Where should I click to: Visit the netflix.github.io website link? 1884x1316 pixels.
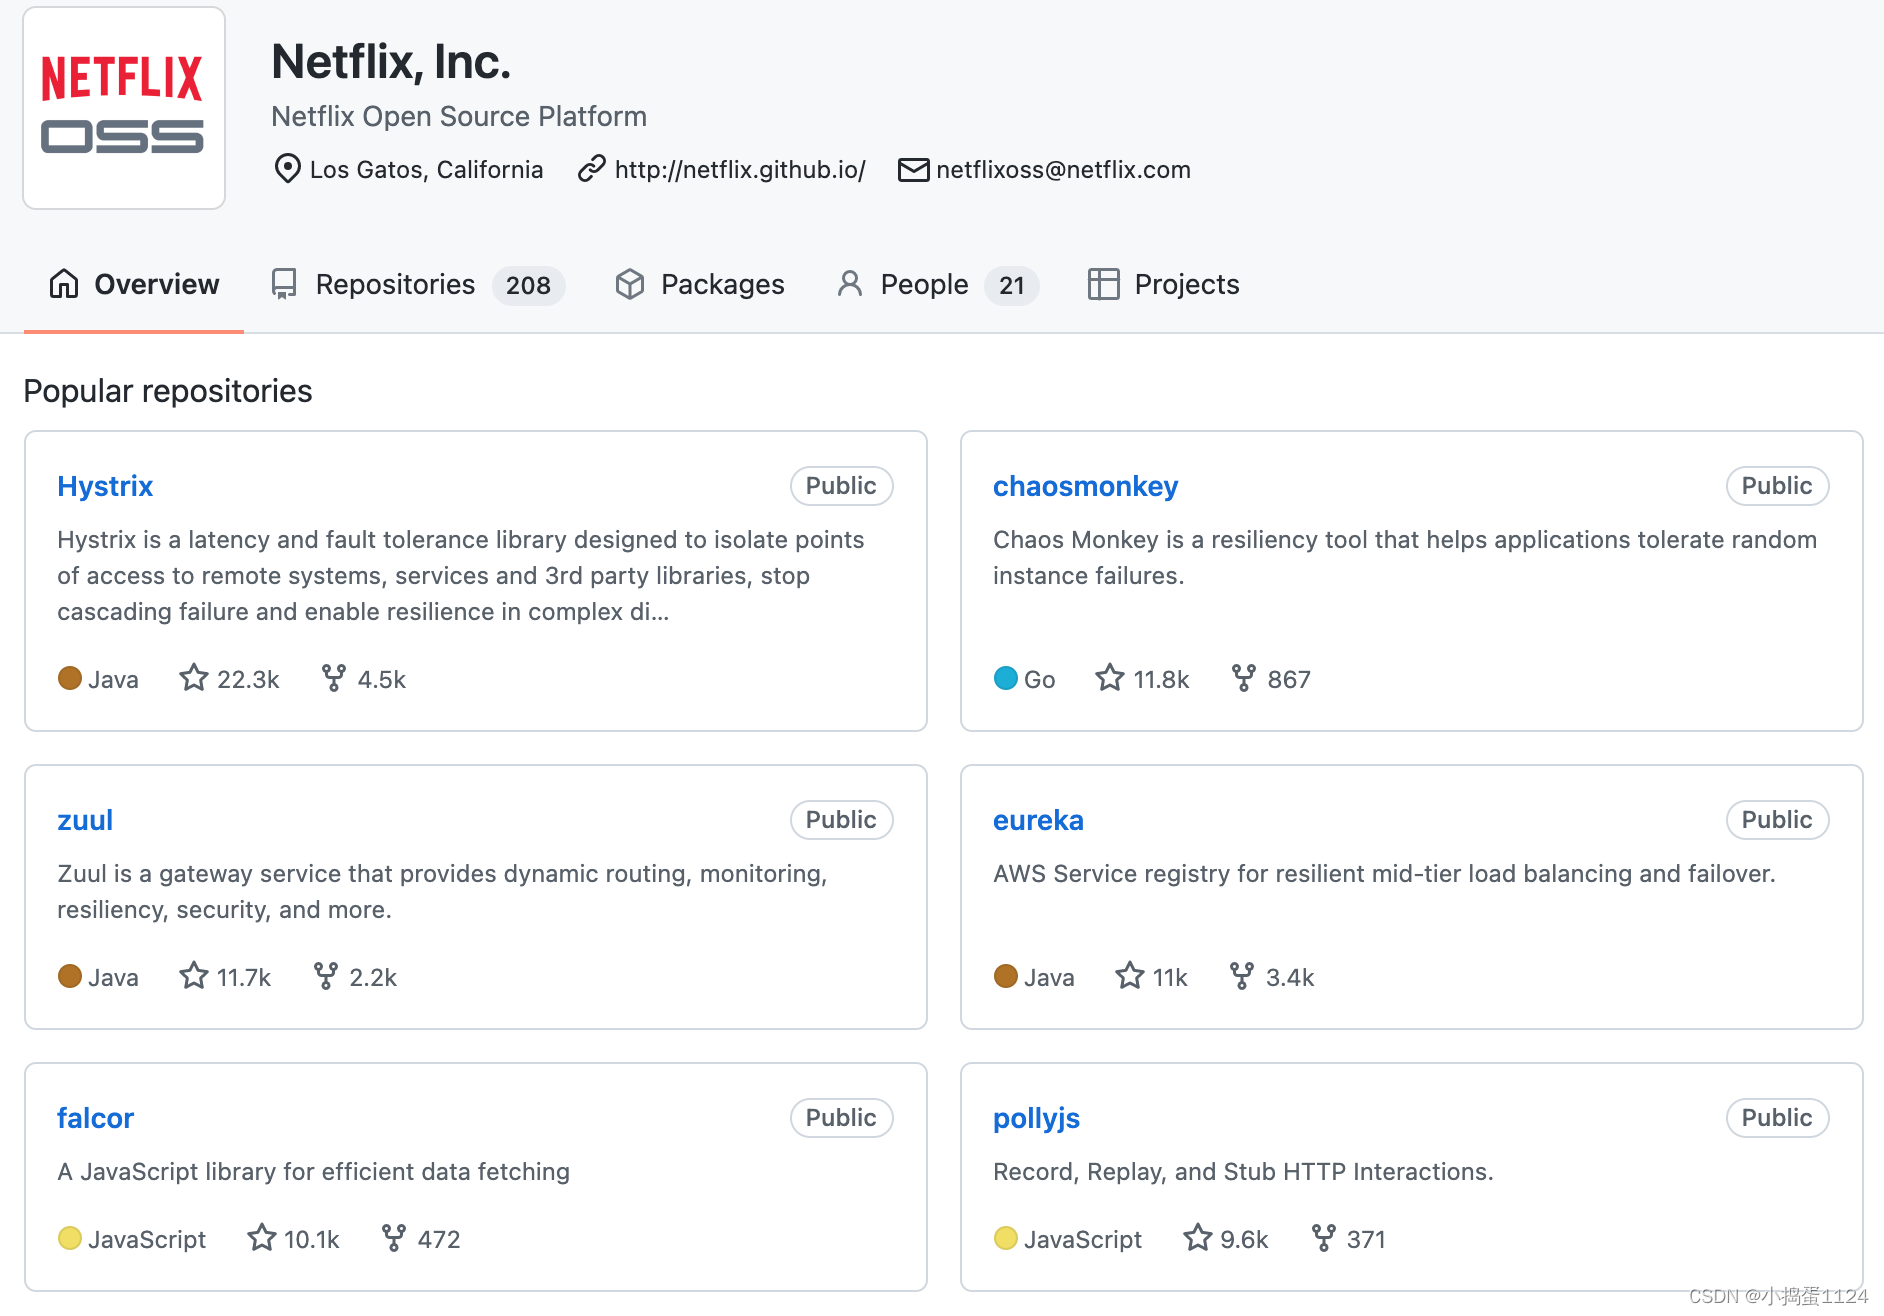739,170
